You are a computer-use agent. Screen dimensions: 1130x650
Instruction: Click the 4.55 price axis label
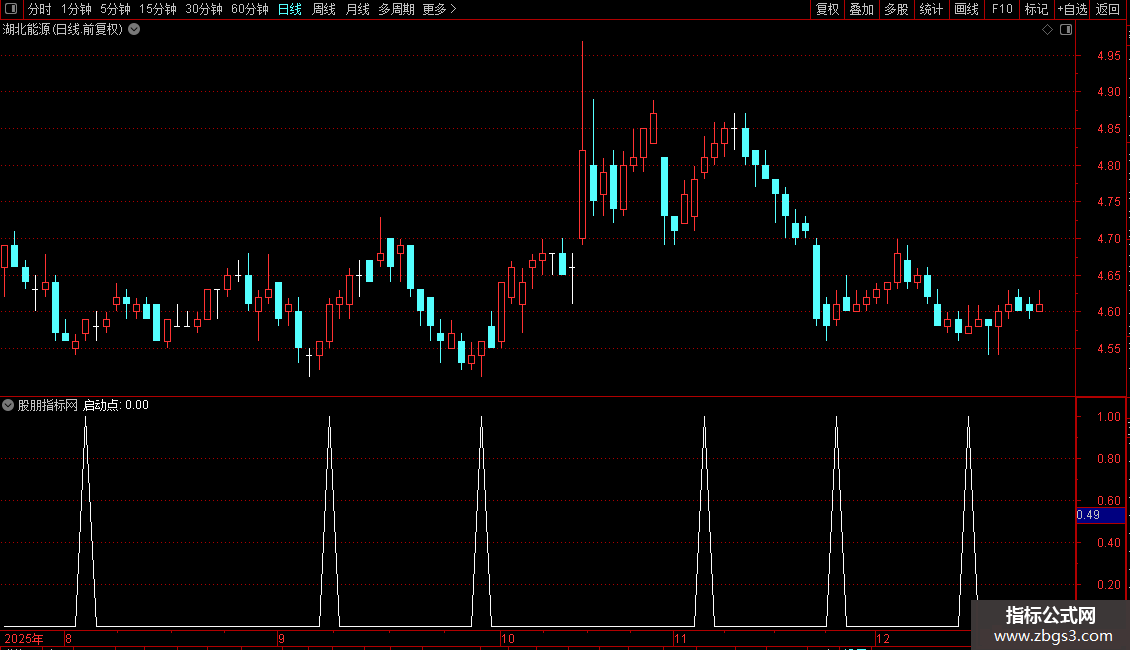click(x=1108, y=349)
